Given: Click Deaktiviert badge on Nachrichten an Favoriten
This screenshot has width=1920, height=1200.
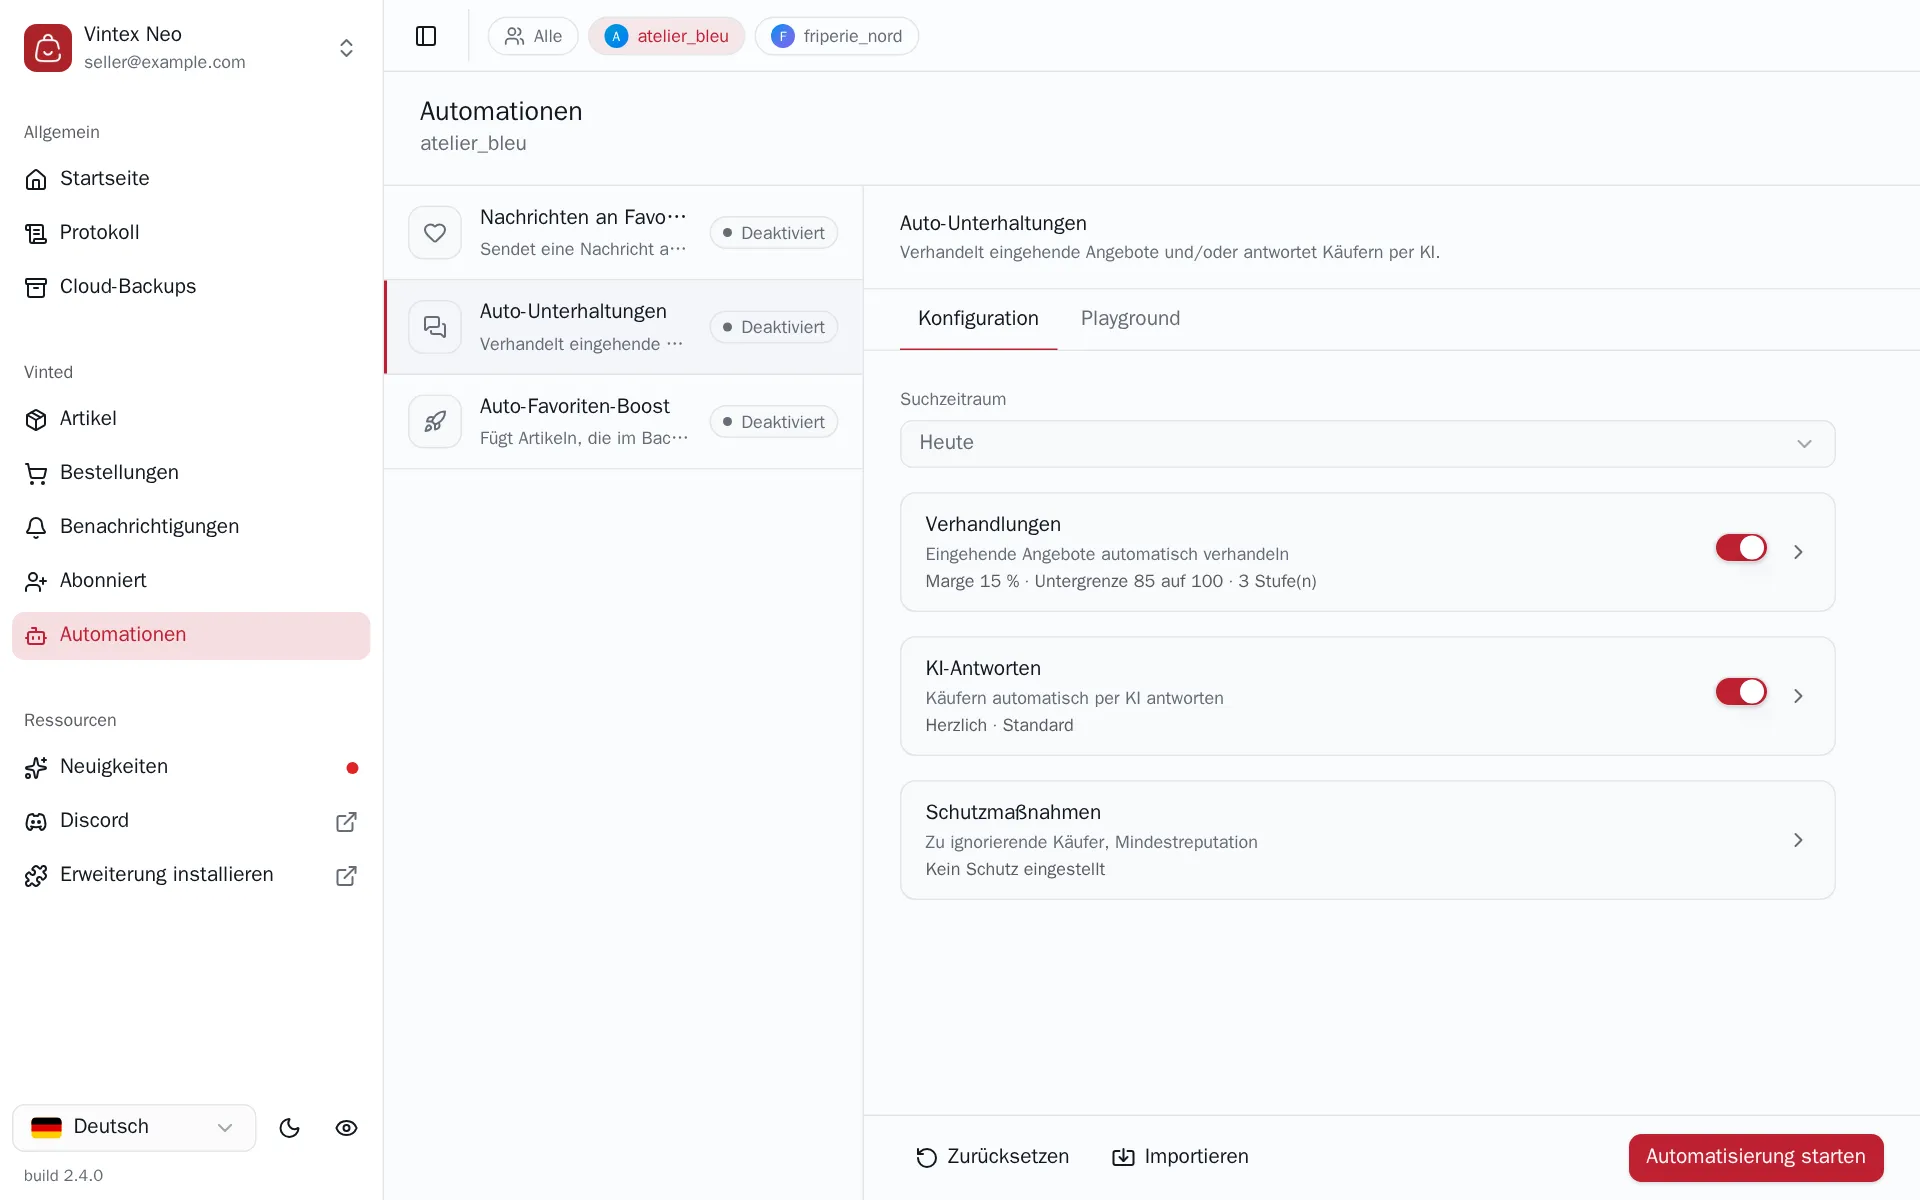Looking at the screenshot, I should point(774,233).
